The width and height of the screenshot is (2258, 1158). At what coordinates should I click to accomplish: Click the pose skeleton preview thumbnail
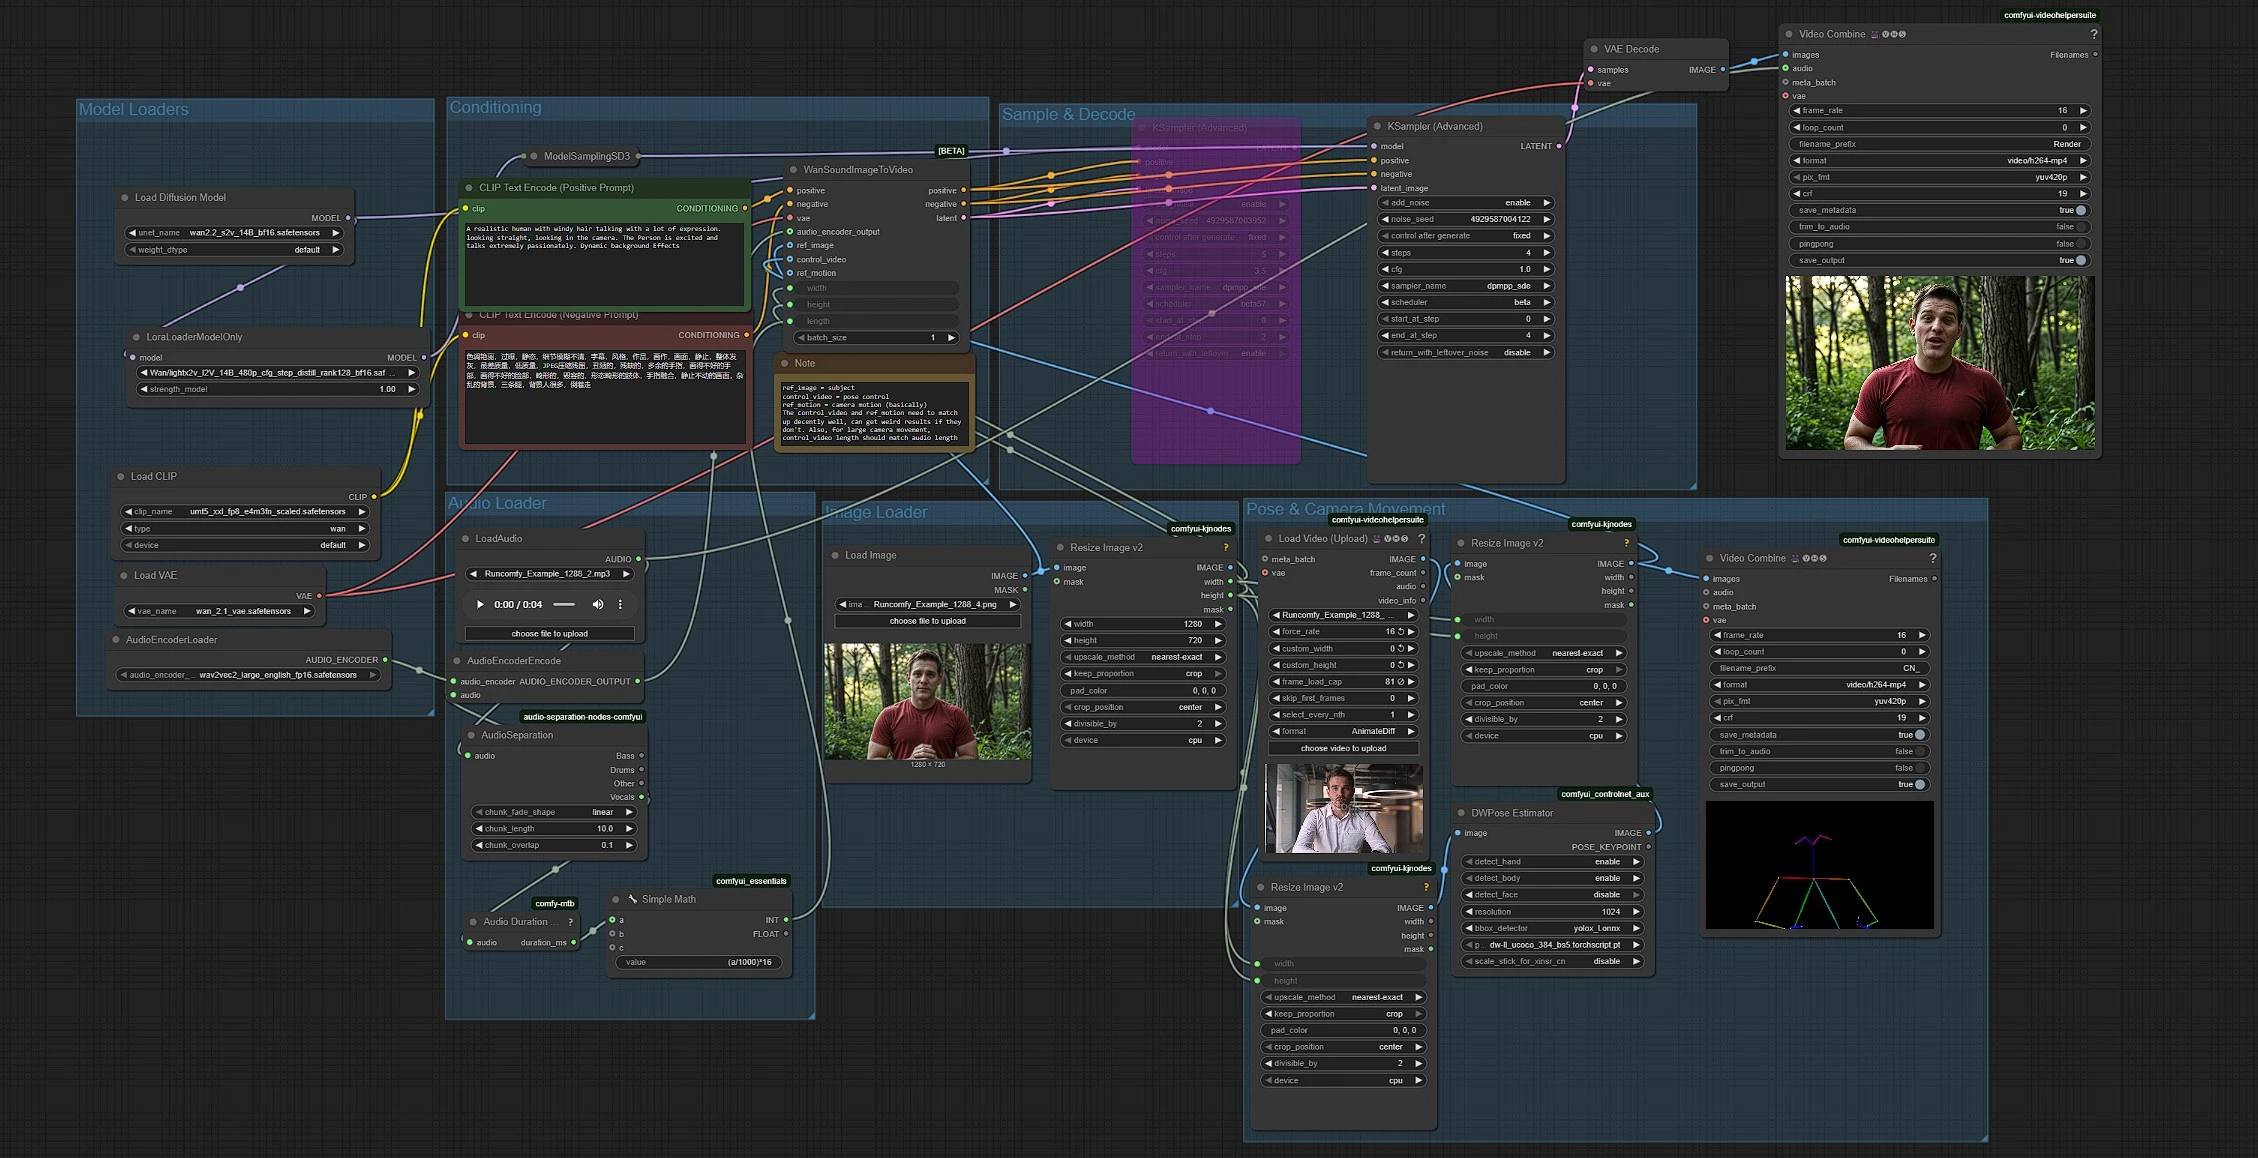coord(1819,865)
